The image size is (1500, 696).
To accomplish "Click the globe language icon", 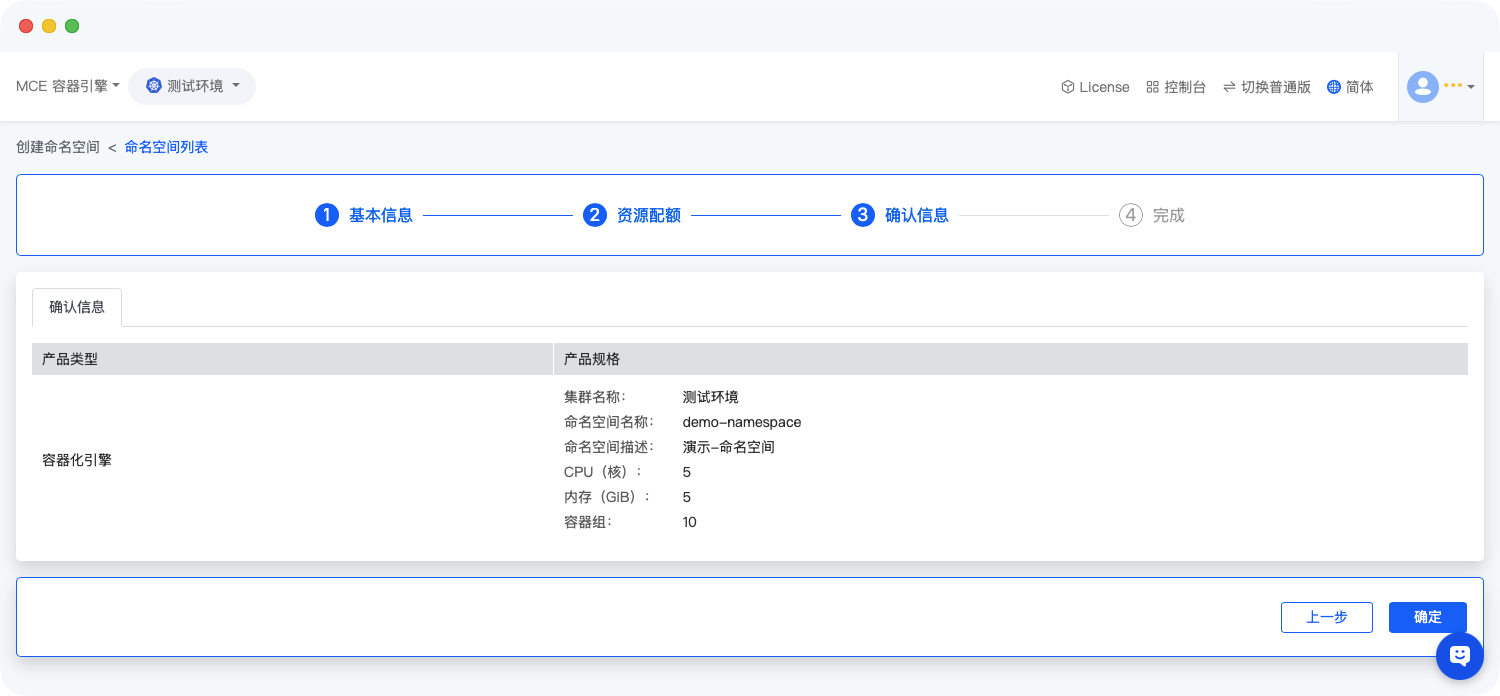I will click(1333, 87).
